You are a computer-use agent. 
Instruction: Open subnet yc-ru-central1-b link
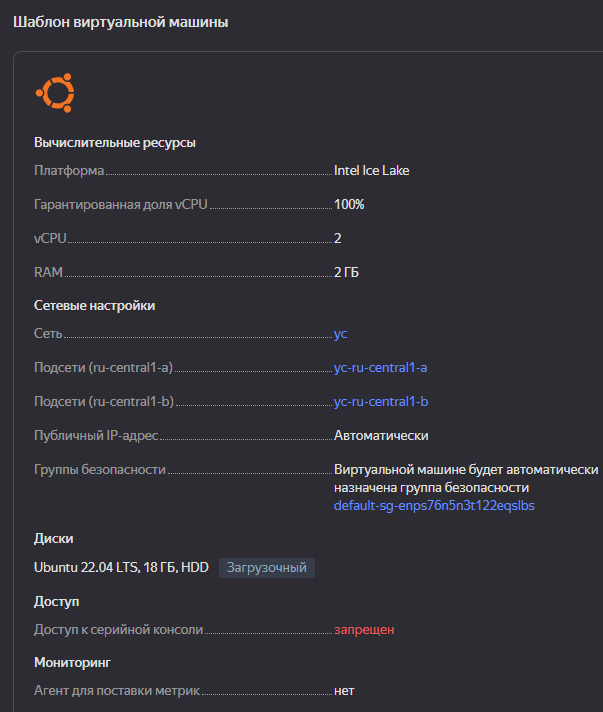[x=381, y=401]
